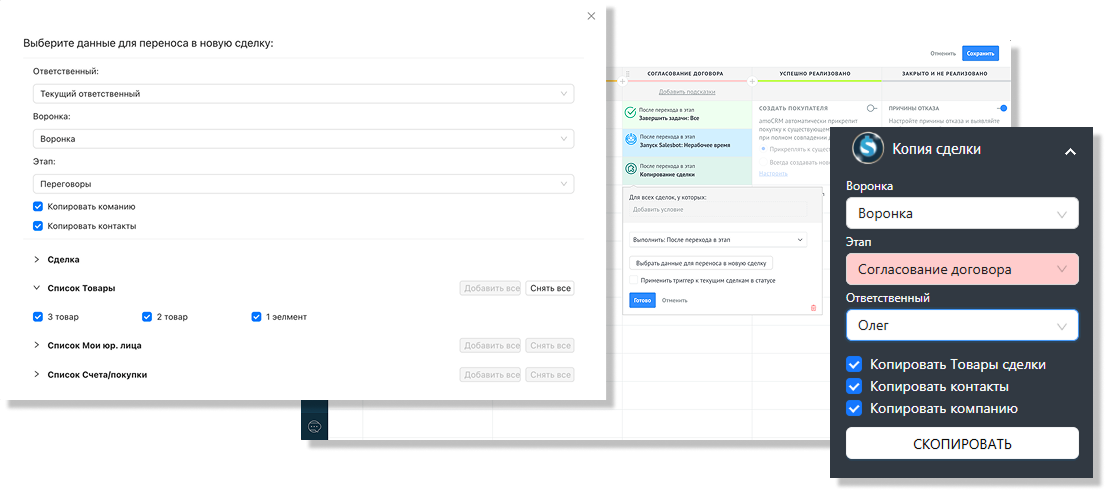The width and height of the screenshot is (1105, 490).
Task: Open the Этап dropdown showing Переговоры
Action: (x=303, y=184)
